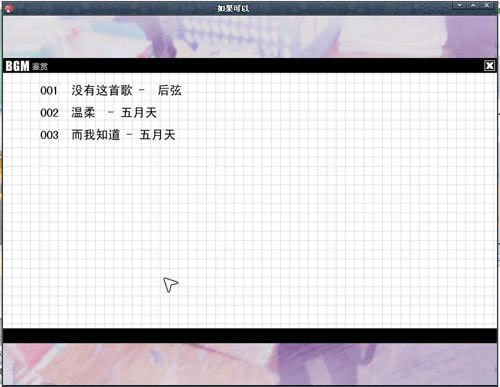Viewport: 500px width, 387px height.
Task: Minimize the window with the down chevron button
Action: (x=459, y=5)
